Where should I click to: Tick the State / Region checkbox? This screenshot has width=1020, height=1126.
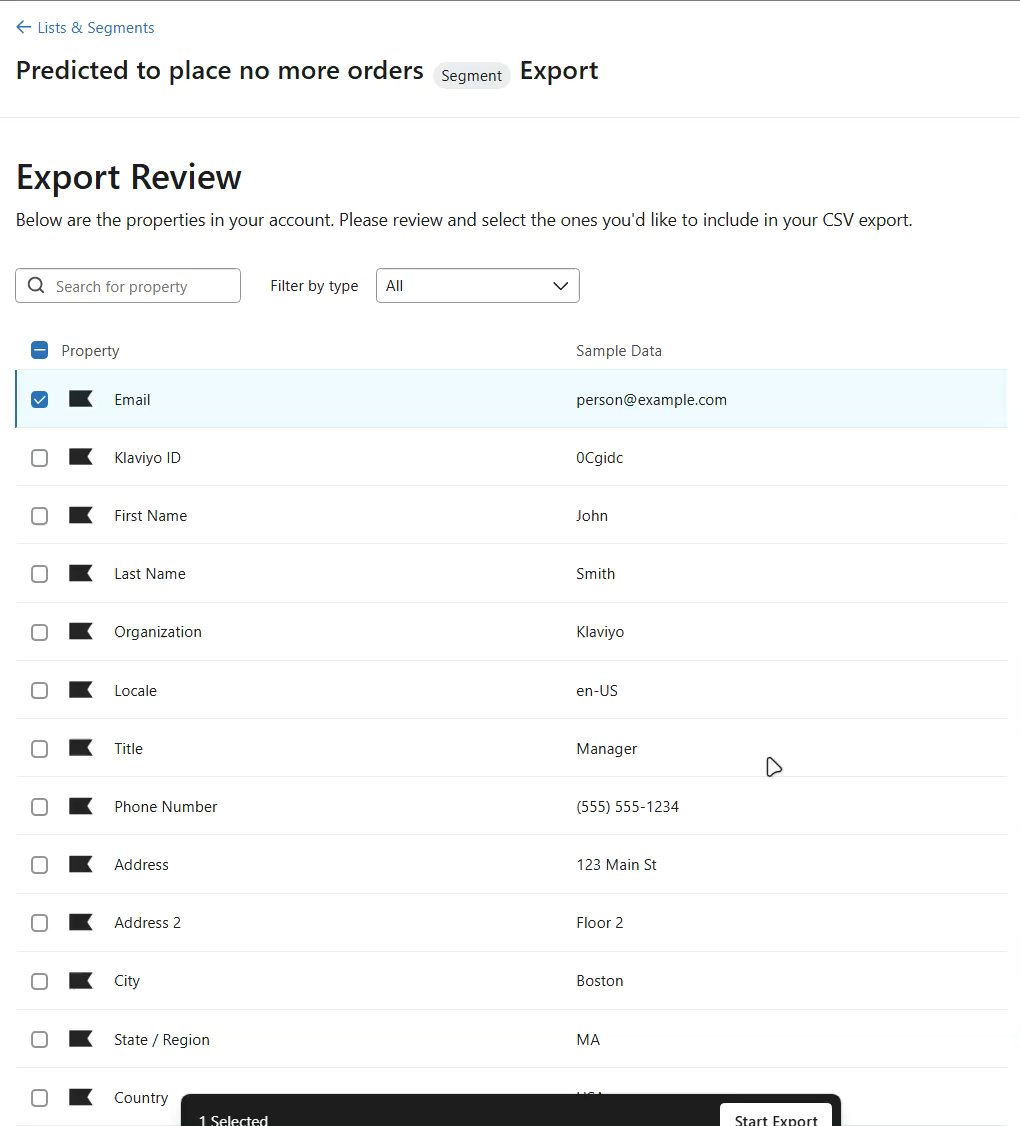(x=40, y=1040)
